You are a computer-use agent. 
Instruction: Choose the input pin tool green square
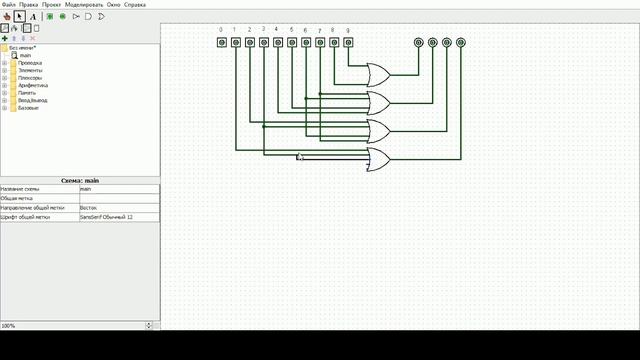click(50, 17)
